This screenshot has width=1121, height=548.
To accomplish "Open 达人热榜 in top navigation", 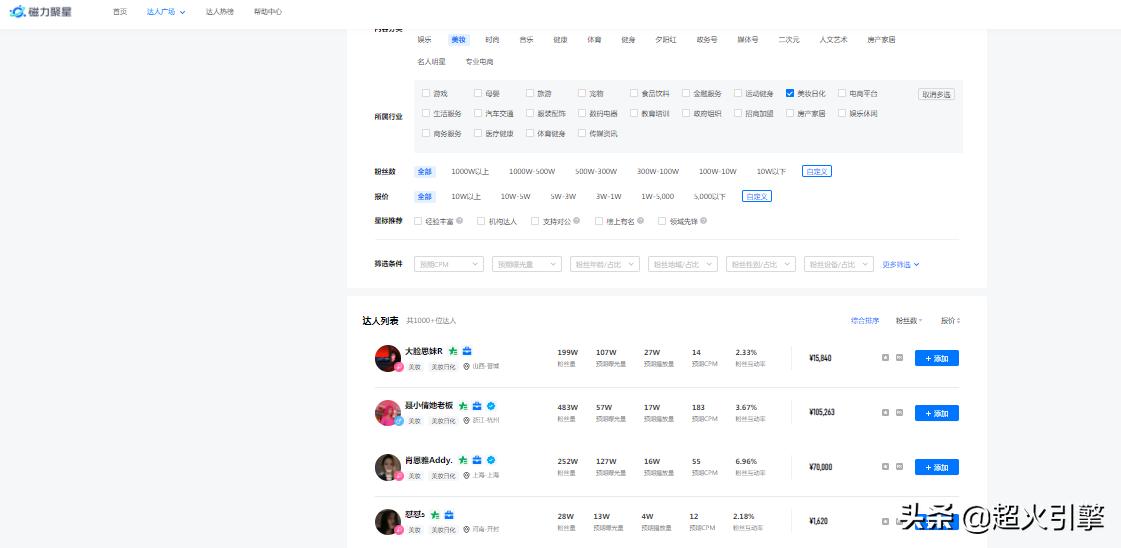I will coord(219,11).
